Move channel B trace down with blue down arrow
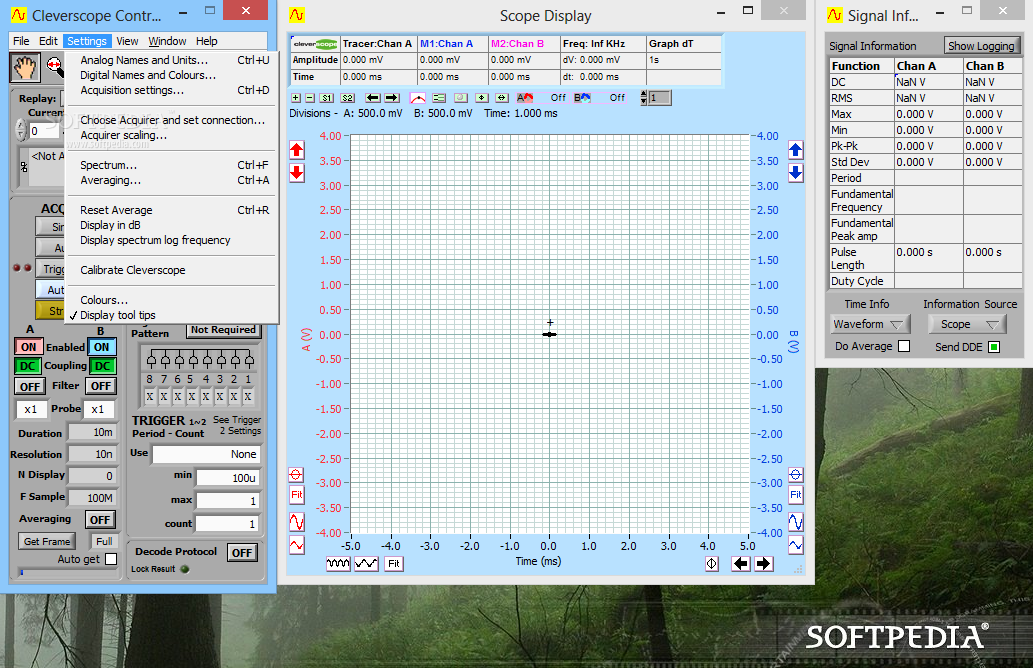 (x=796, y=173)
